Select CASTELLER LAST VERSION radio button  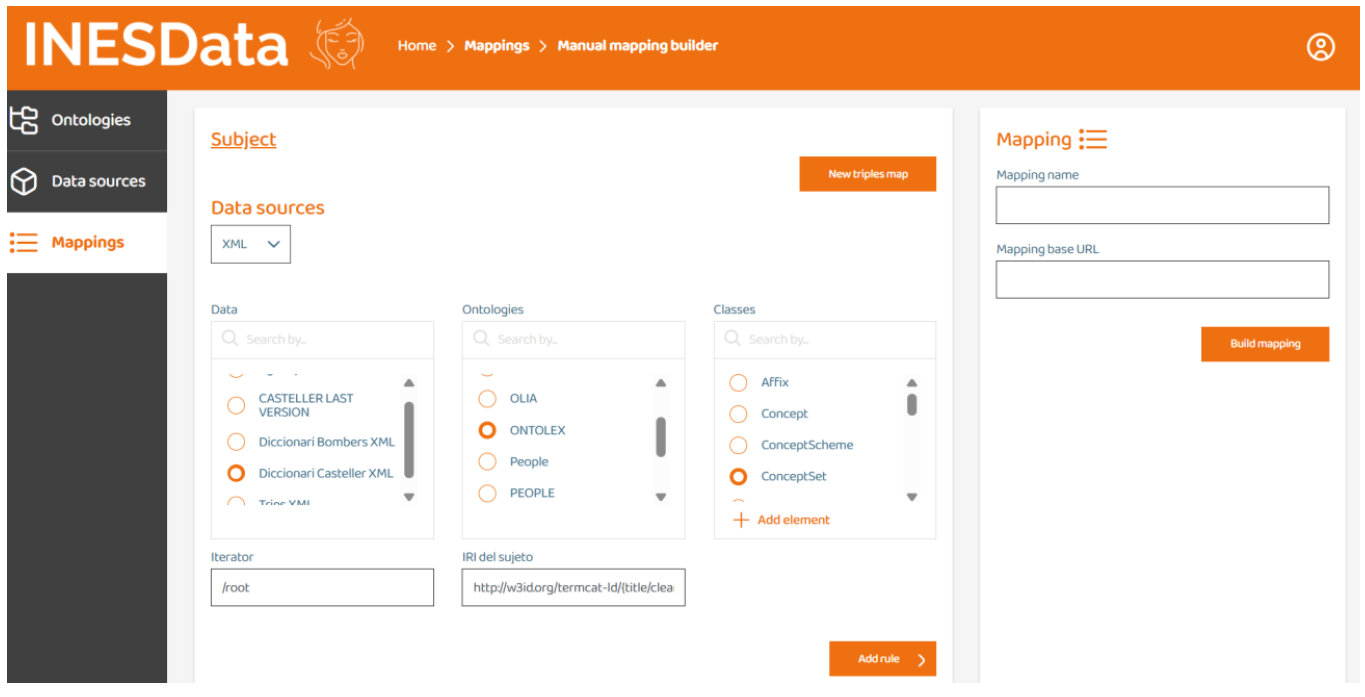click(236, 405)
